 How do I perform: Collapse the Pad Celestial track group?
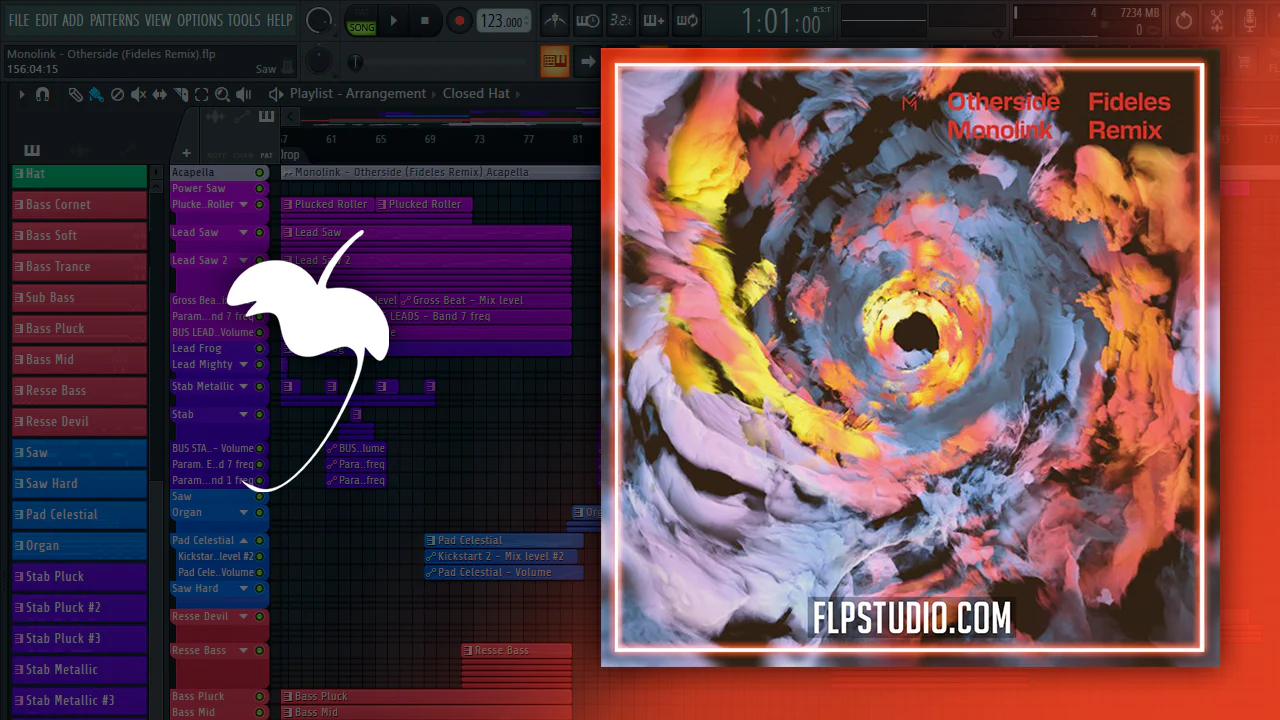243,541
